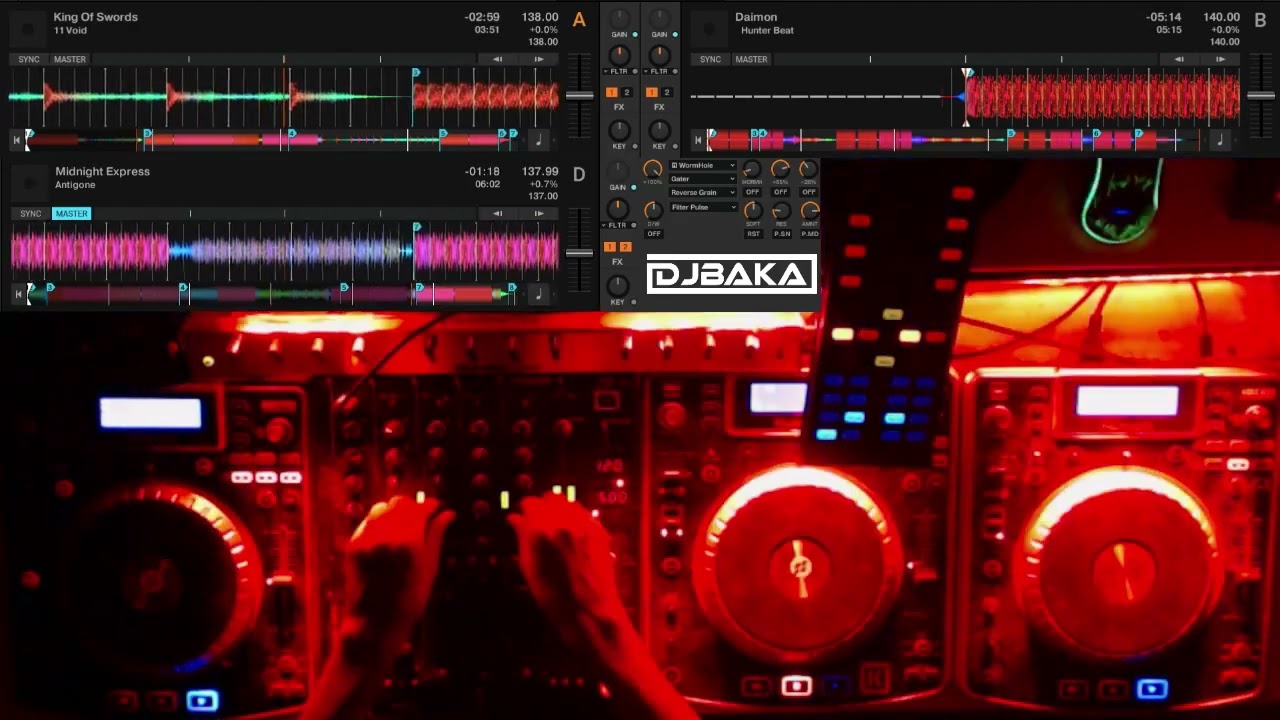
Task: Click Deck B tempo fader handle
Action: [1260, 95]
